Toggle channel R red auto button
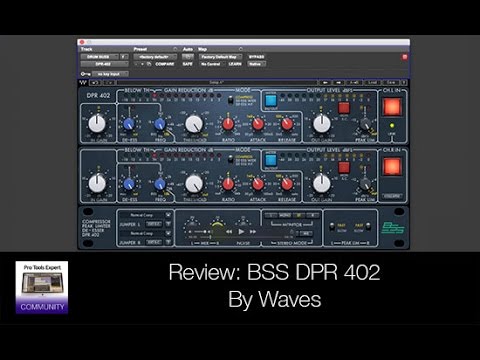The image size is (480, 360). pos(344,167)
